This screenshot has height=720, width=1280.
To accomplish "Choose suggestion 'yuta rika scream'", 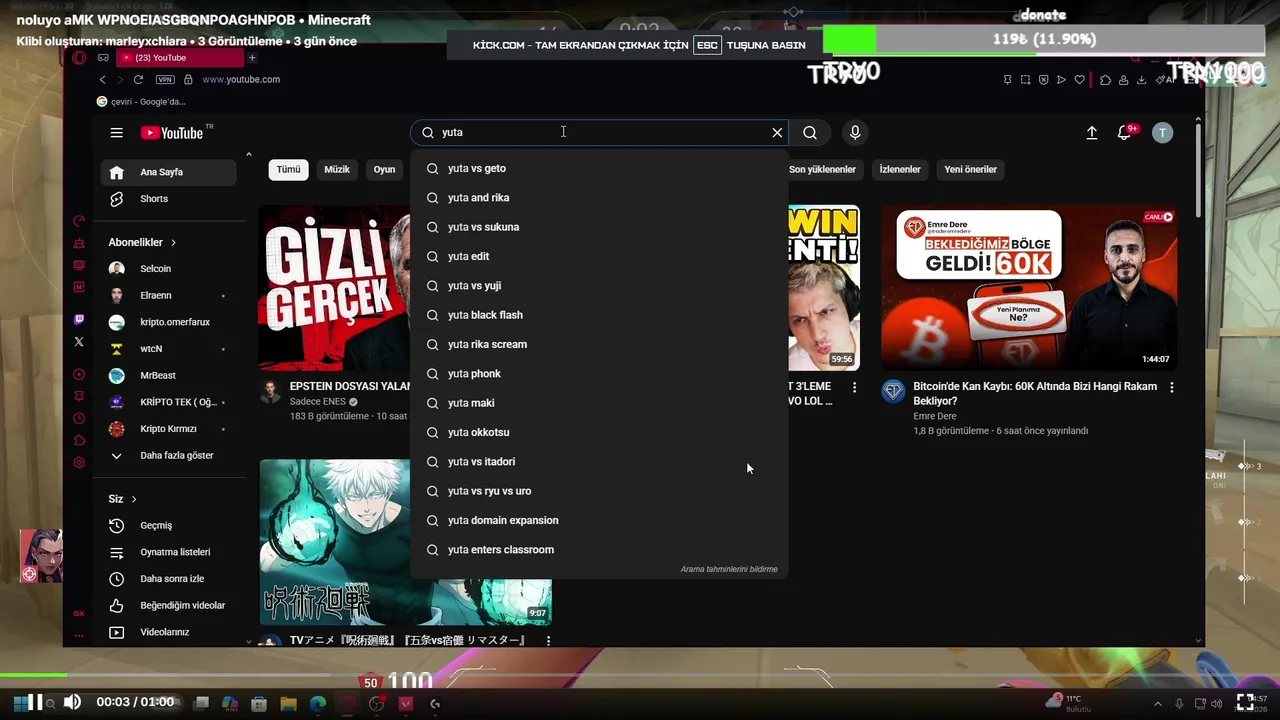I will coord(599,345).
